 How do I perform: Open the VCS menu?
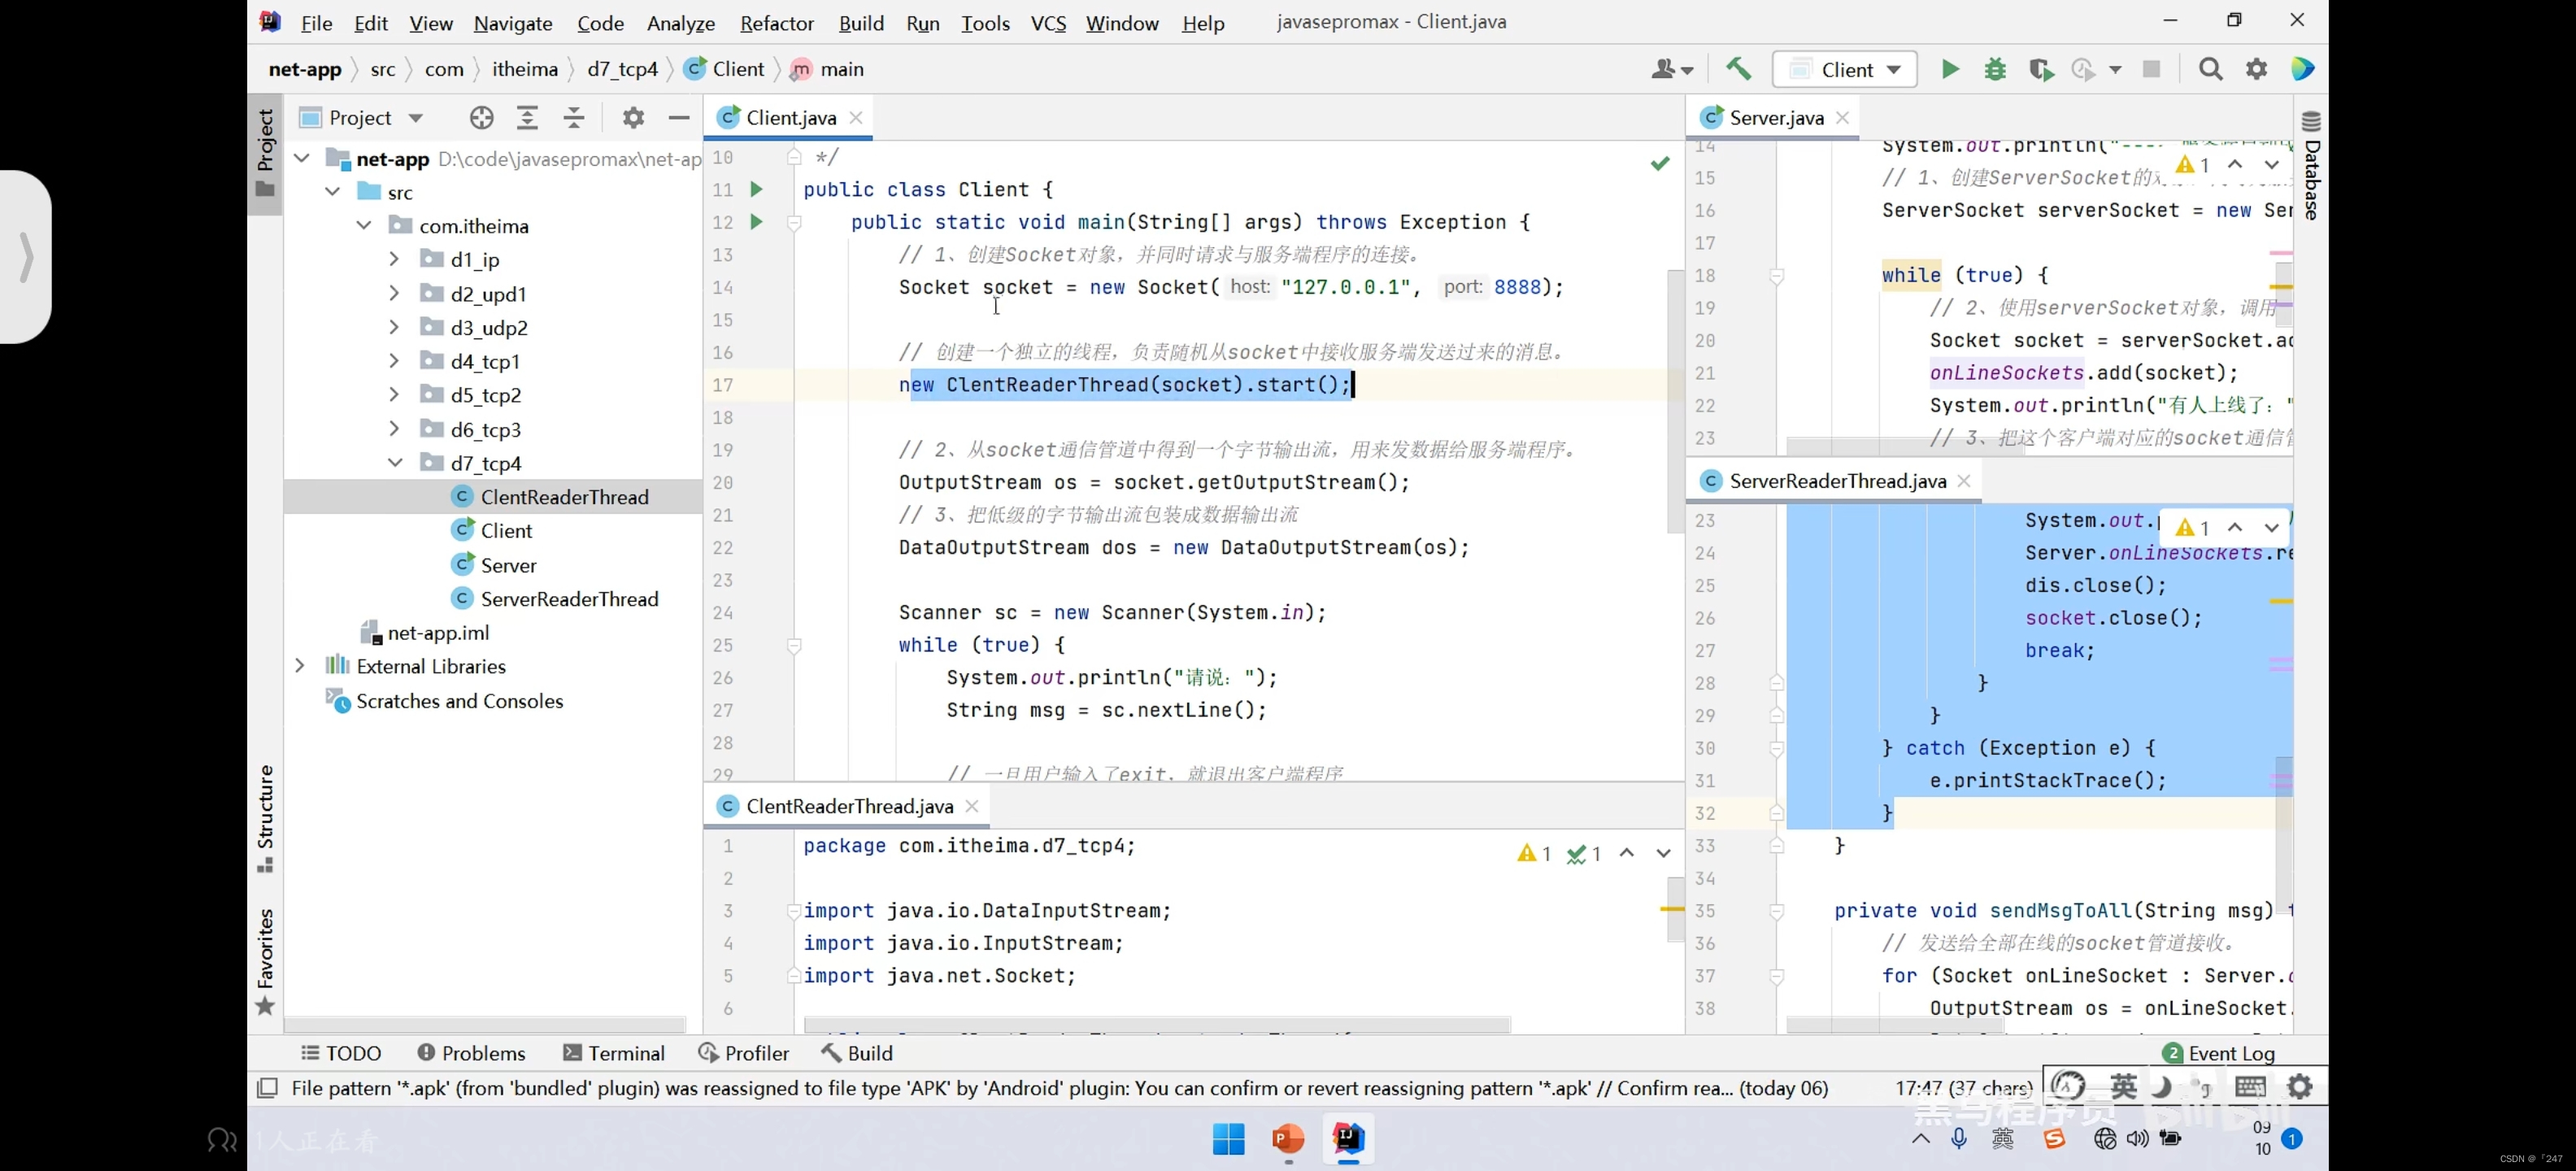pos(1048,22)
